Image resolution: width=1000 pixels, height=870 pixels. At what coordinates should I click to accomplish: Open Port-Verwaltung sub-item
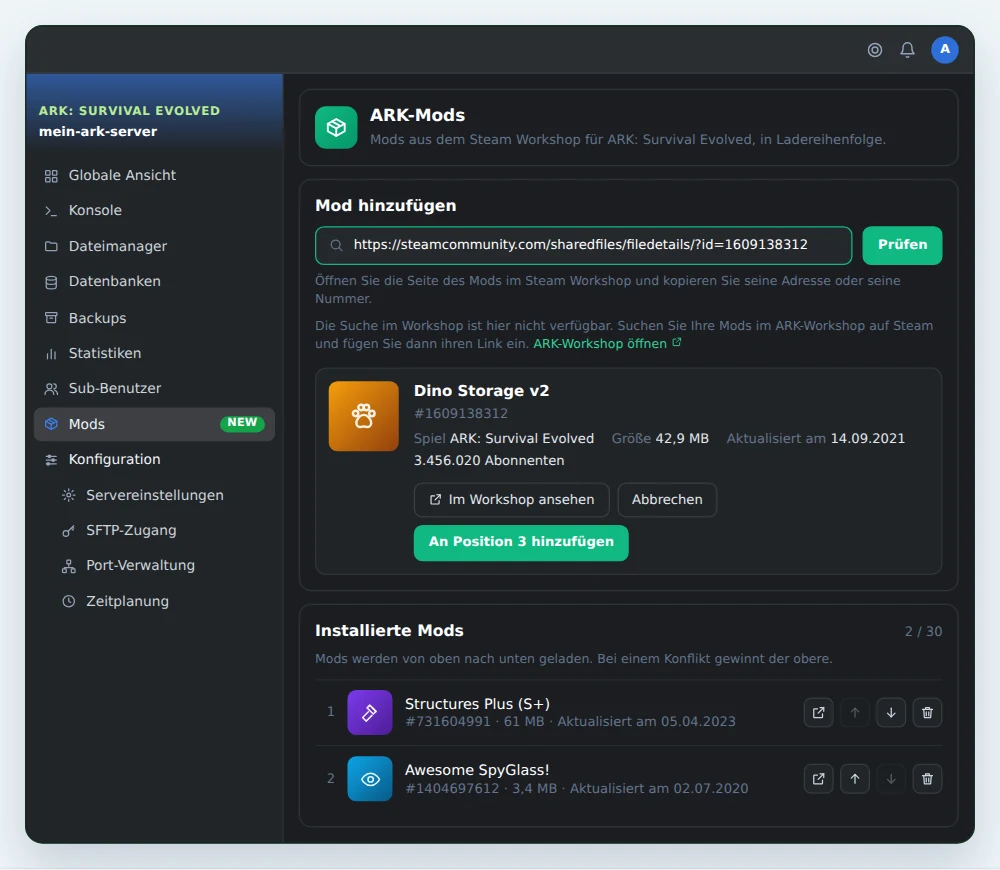tap(154, 566)
